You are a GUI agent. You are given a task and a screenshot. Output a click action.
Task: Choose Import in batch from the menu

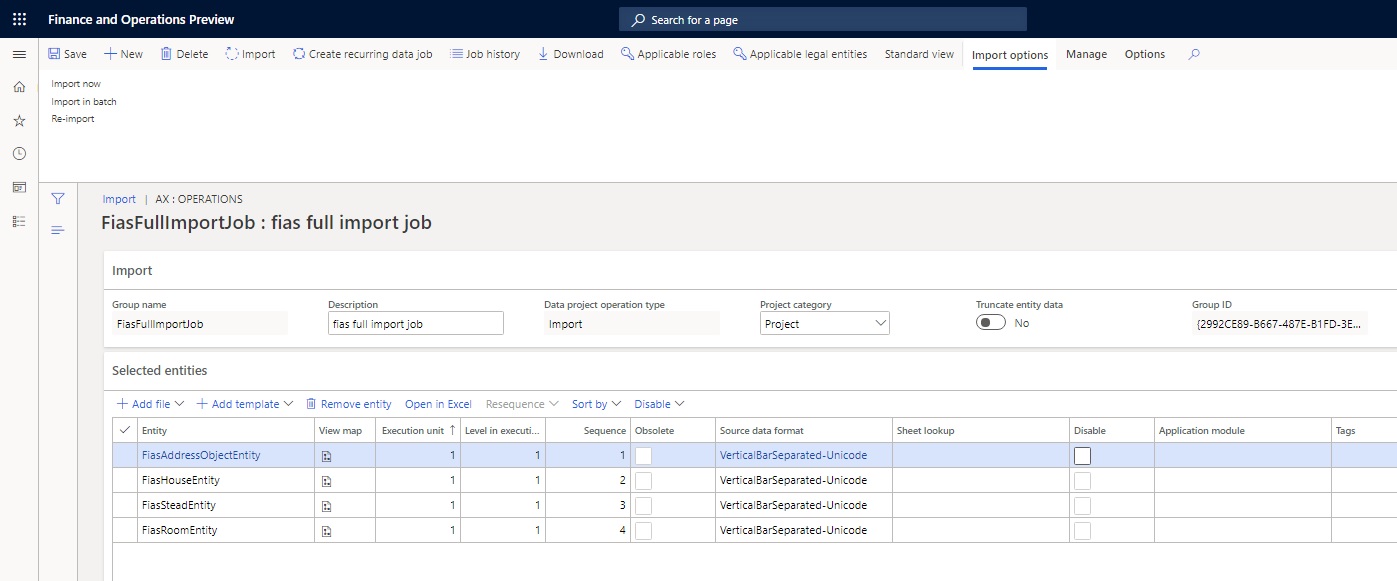(x=83, y=101)
